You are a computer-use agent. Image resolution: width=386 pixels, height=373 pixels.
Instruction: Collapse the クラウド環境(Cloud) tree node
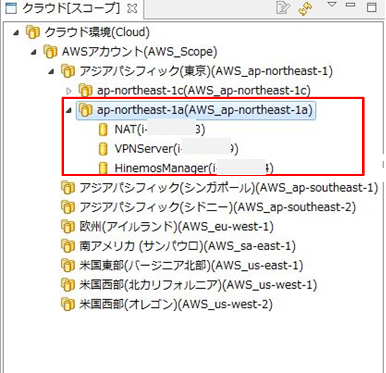pos(16,33)
